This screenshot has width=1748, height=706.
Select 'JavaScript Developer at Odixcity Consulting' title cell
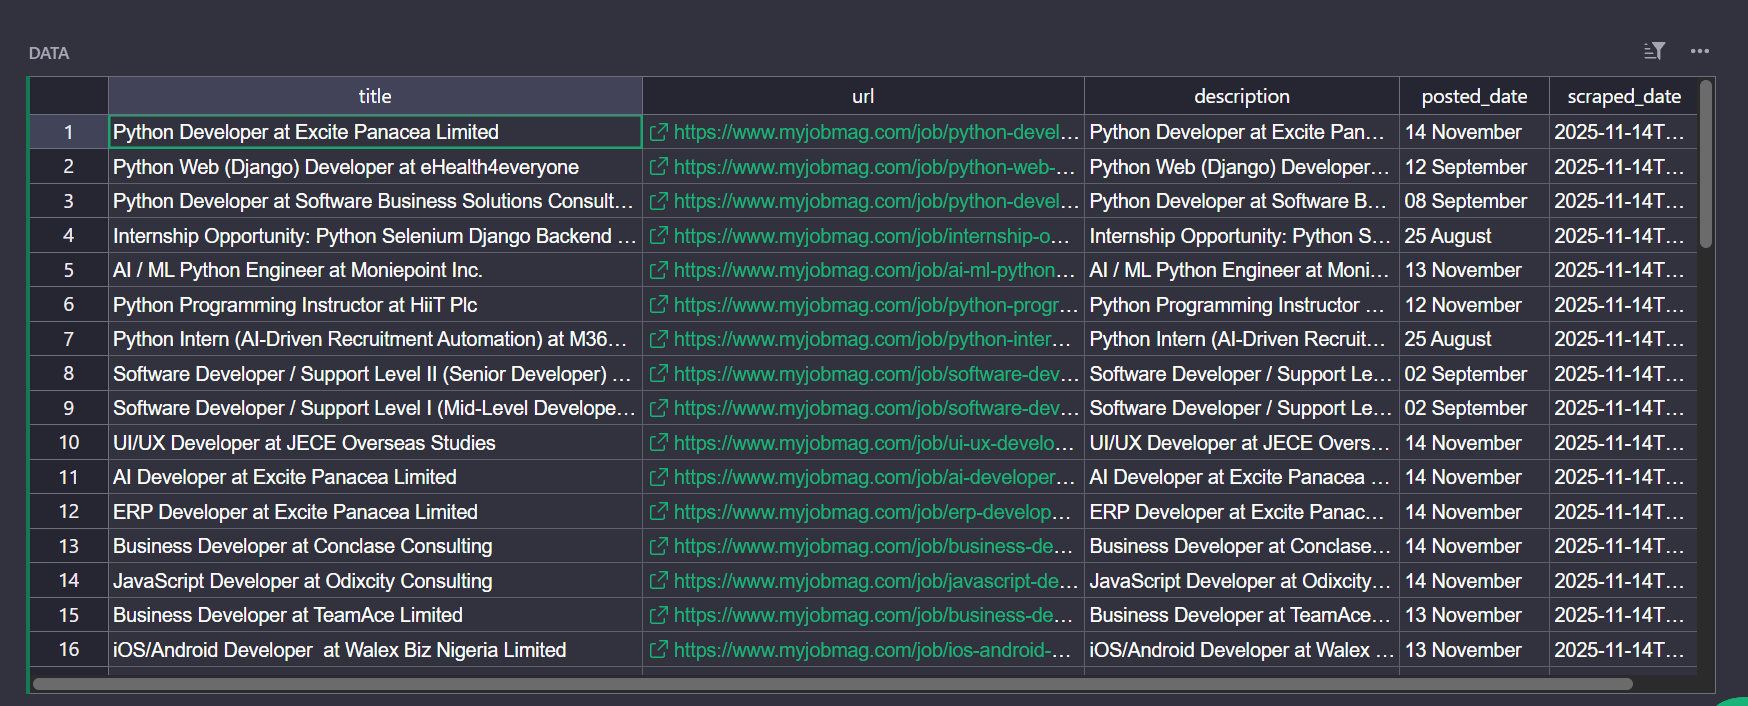[375, 581]
